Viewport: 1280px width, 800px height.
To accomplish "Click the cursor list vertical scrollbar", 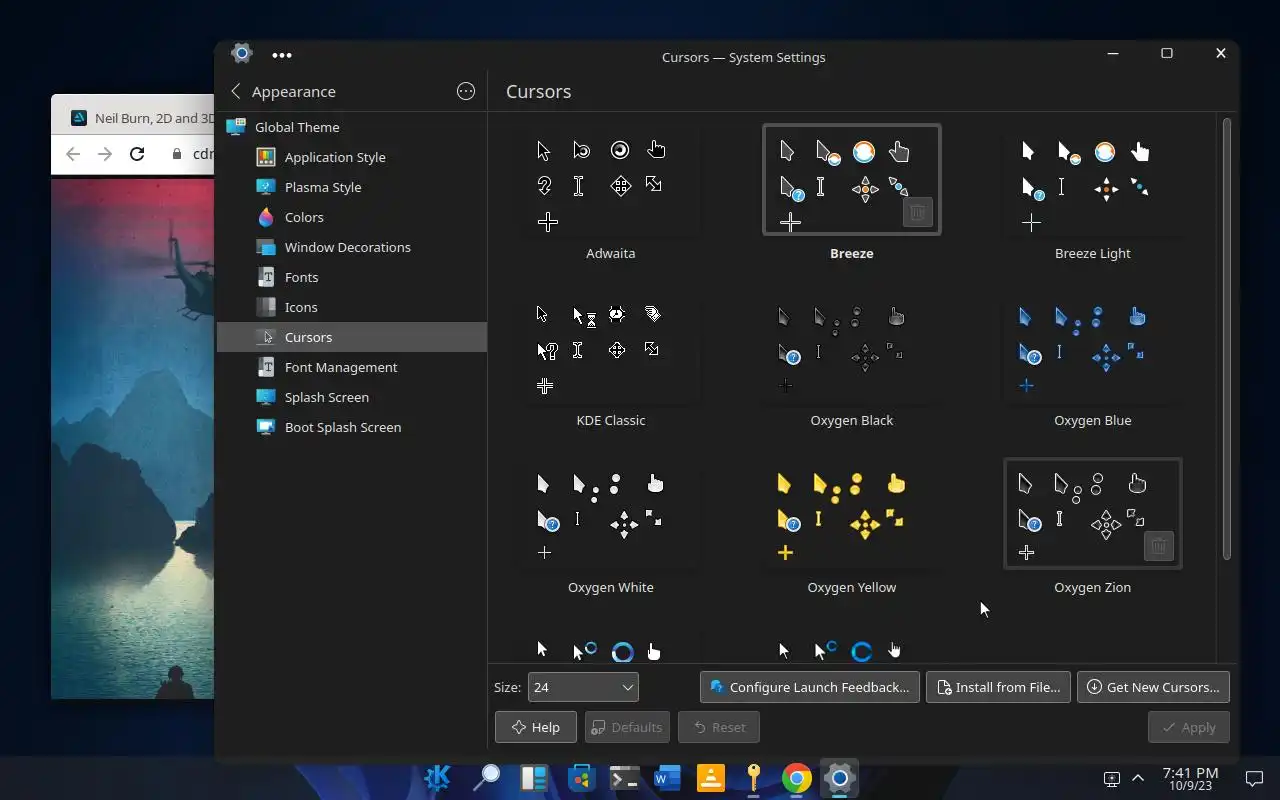I will (x=1227, y=339).
